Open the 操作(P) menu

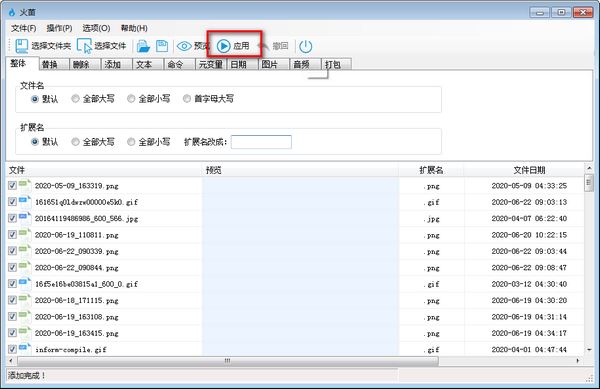tap(59, 28)
